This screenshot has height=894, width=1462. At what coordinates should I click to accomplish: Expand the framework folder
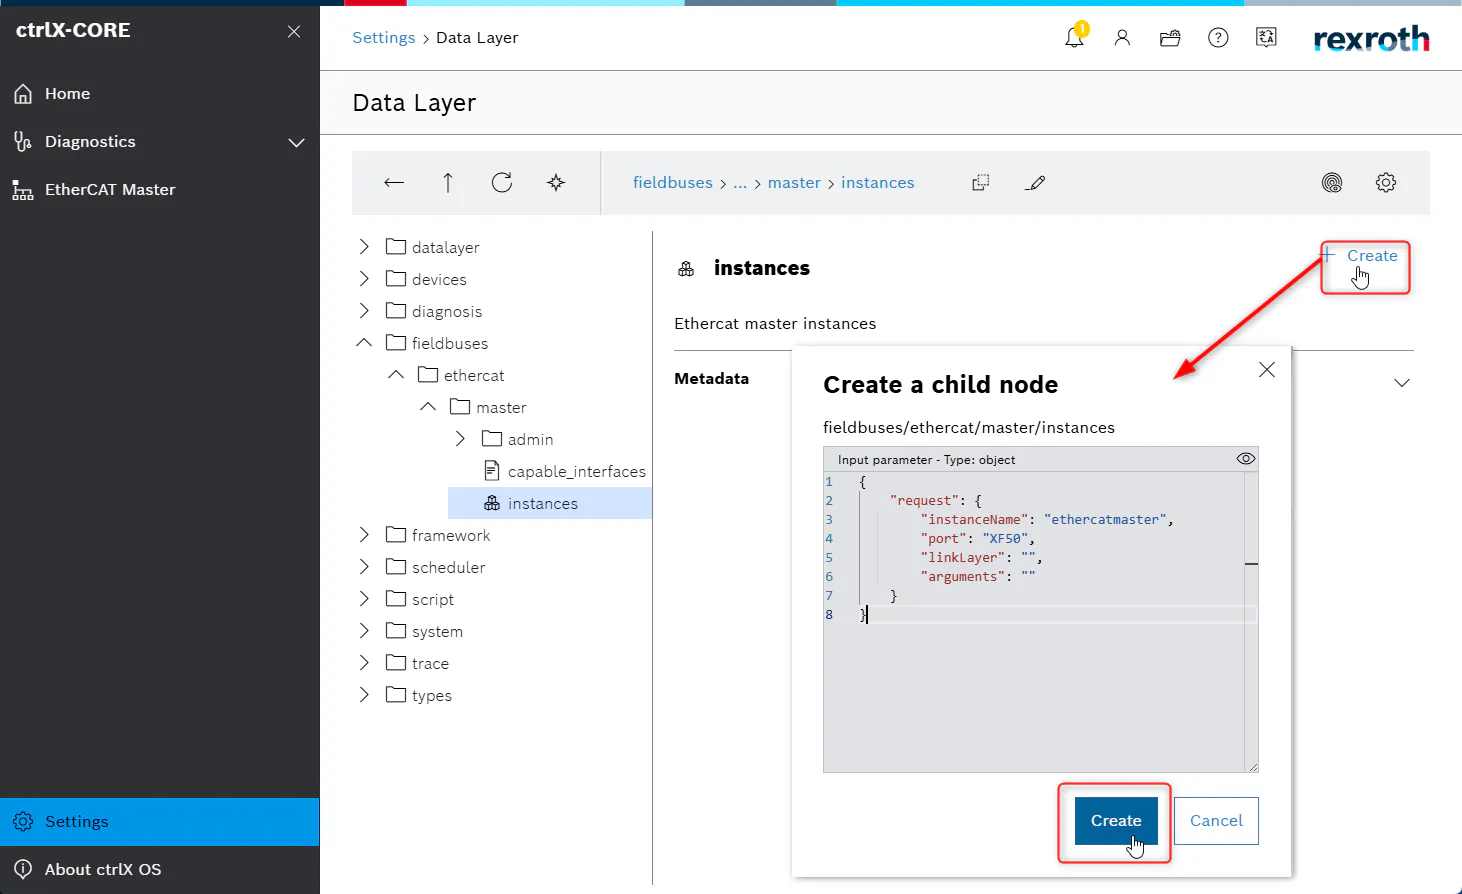click(364, 535)
